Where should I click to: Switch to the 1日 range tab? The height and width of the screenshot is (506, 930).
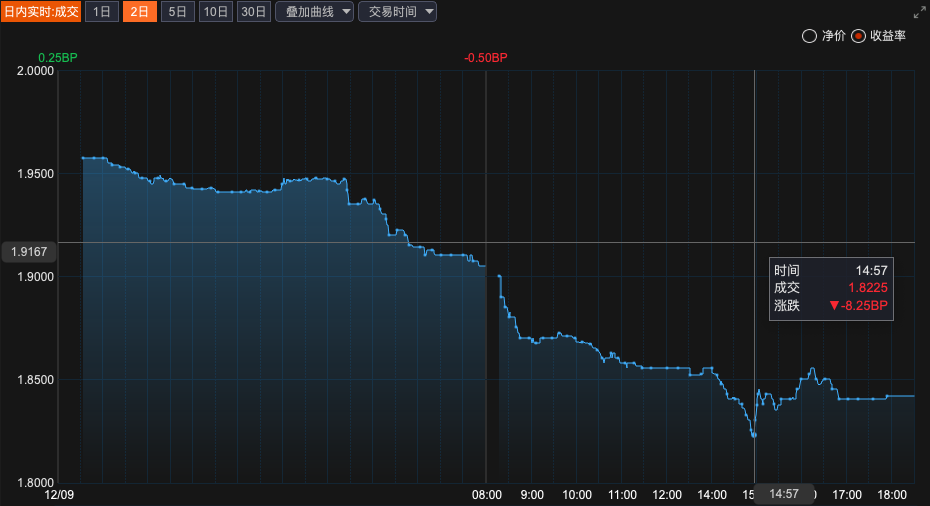coord(101,12)
